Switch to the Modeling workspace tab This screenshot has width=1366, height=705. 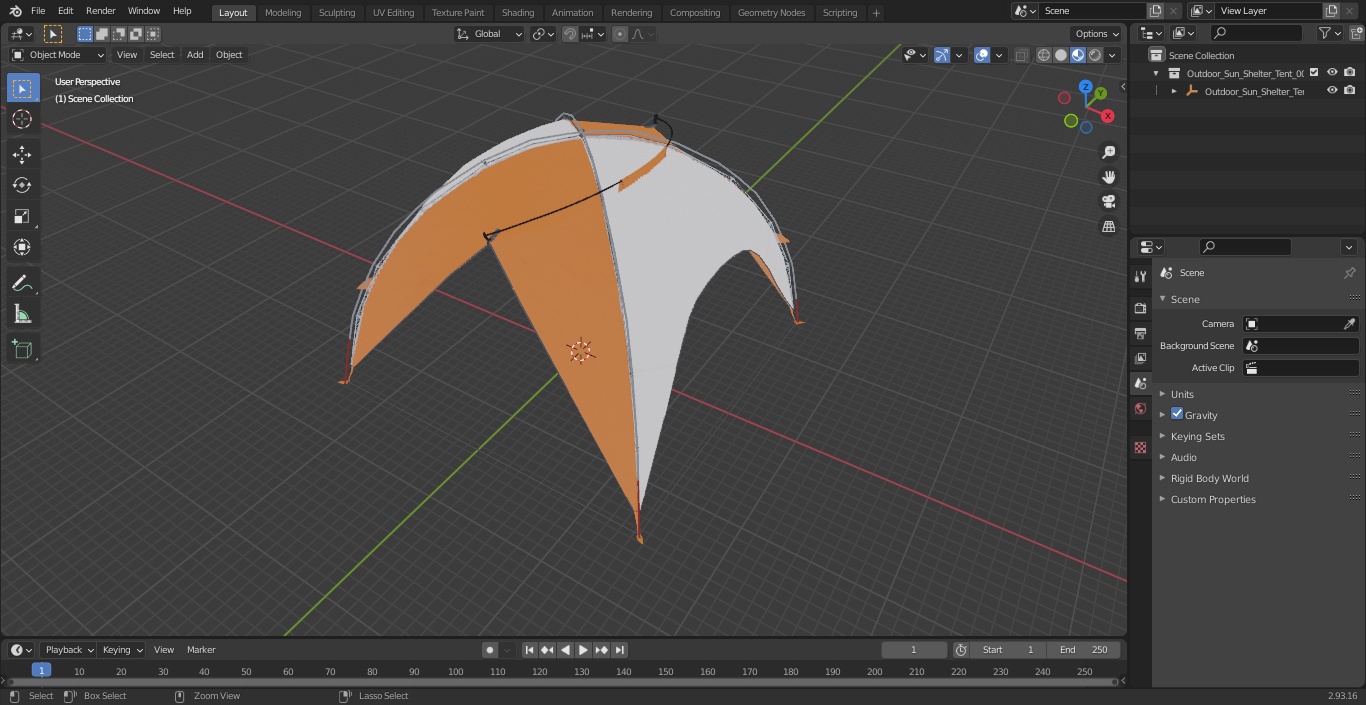pos(283,12)
